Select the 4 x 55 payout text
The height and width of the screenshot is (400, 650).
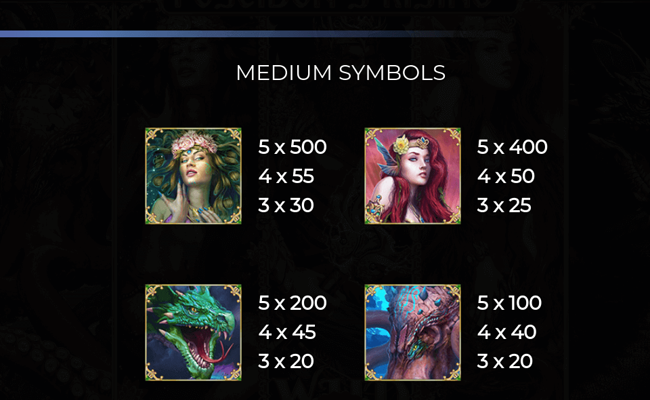coord(286,176)
